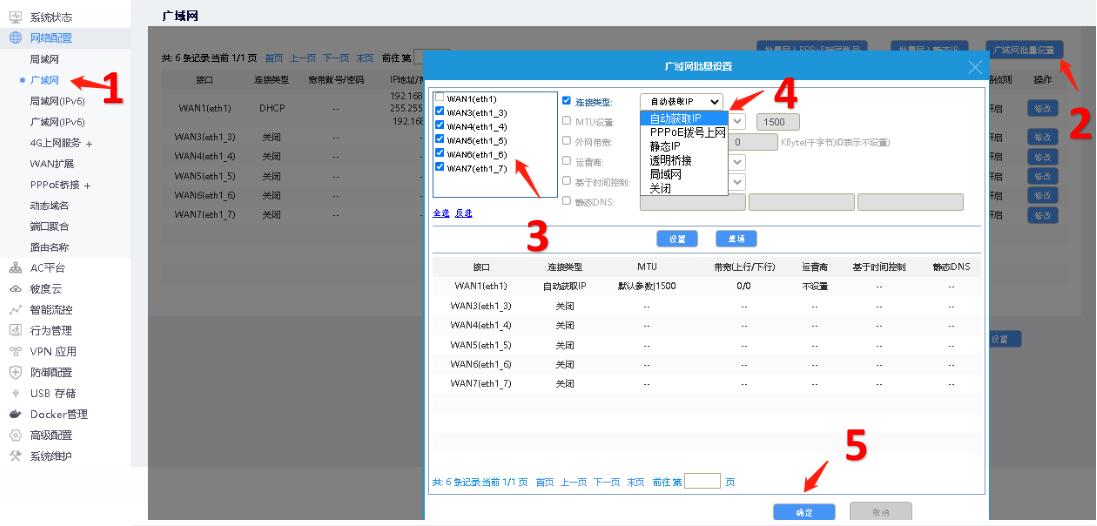
Task: Click the Docker管理 whale icon in sidebar
Action: (15, 414)
